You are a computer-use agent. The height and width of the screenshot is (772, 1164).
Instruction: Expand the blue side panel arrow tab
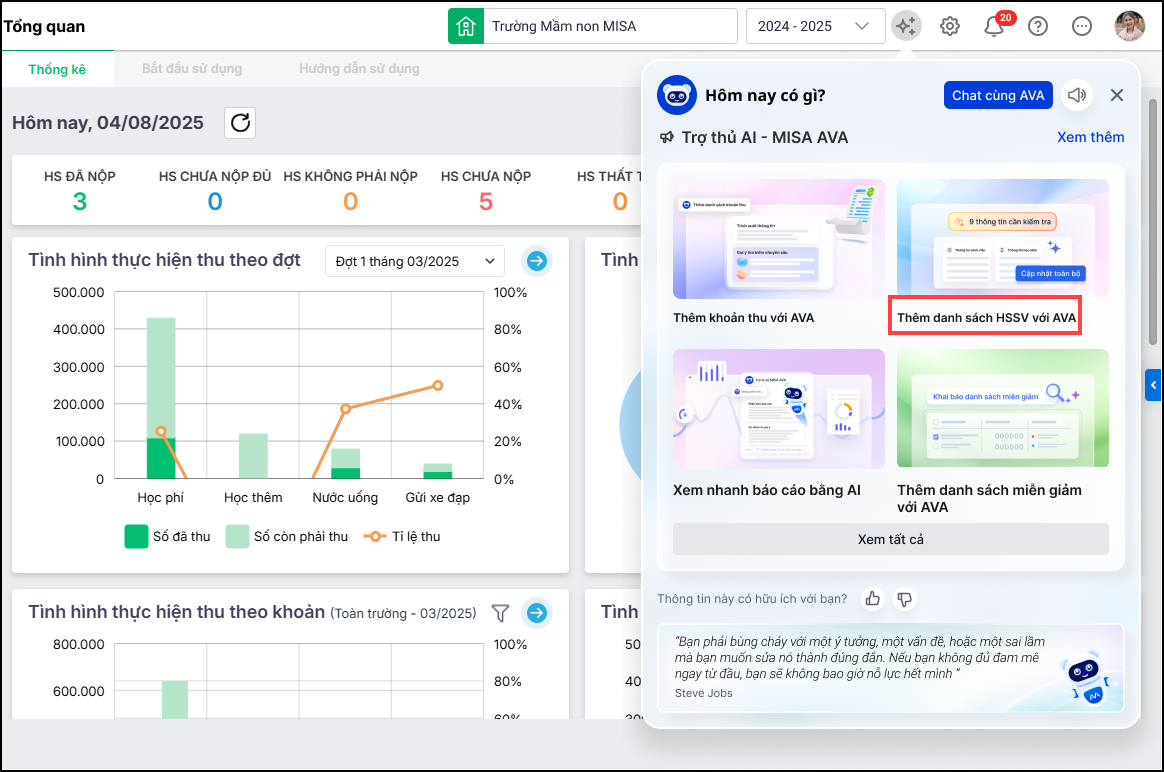point(1153,384)
